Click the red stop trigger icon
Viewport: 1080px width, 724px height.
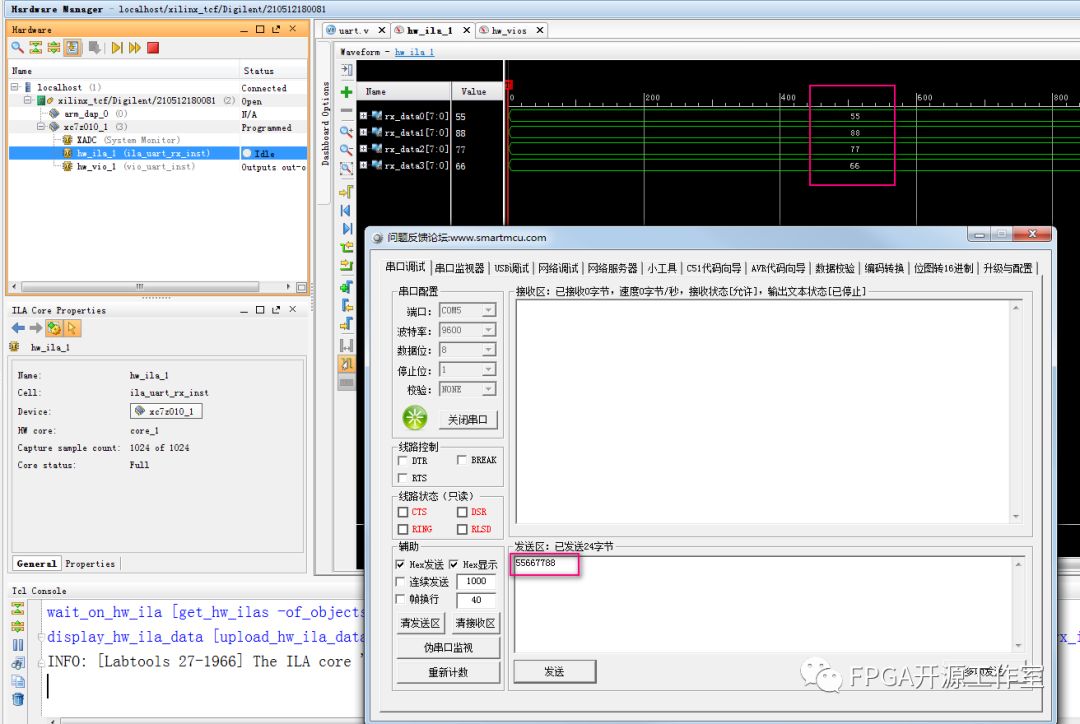point(153,48)
